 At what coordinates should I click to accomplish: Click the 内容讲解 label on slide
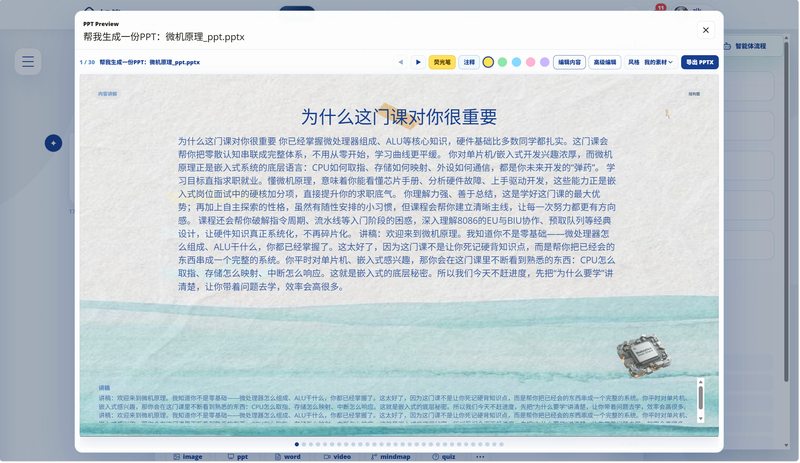click(x=108, y=94)
